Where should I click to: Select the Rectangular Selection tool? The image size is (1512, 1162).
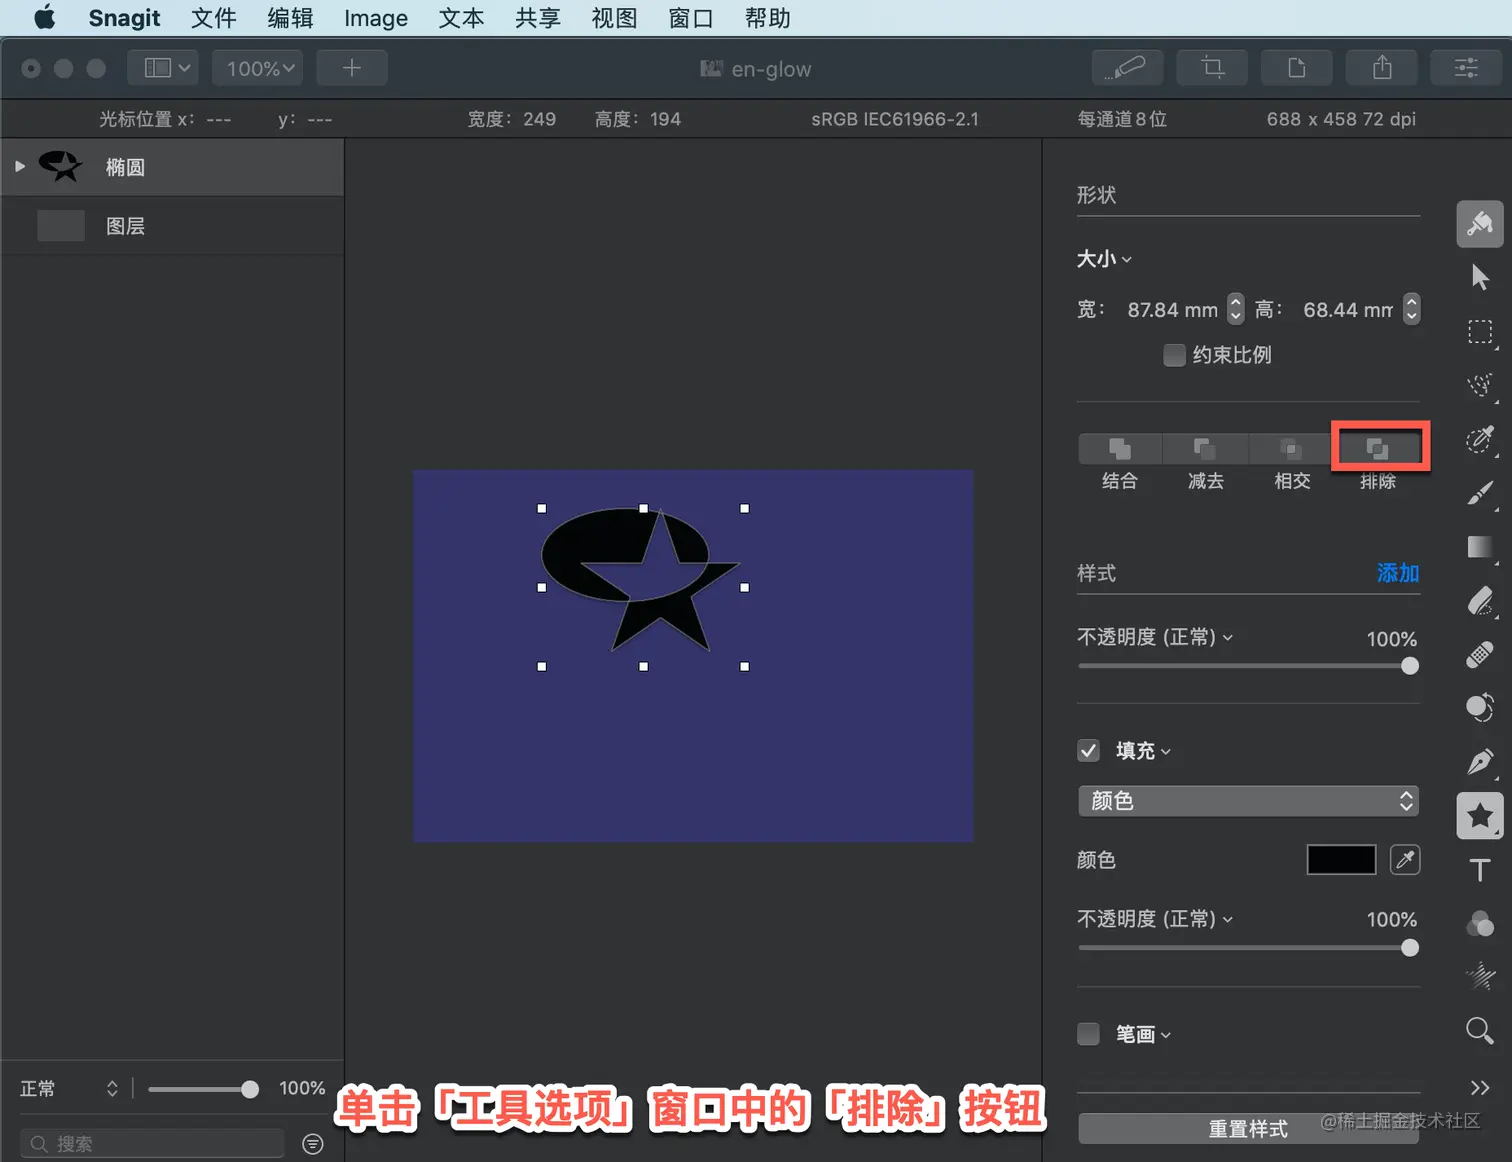pyautogui.click(x=1480, y=331)
